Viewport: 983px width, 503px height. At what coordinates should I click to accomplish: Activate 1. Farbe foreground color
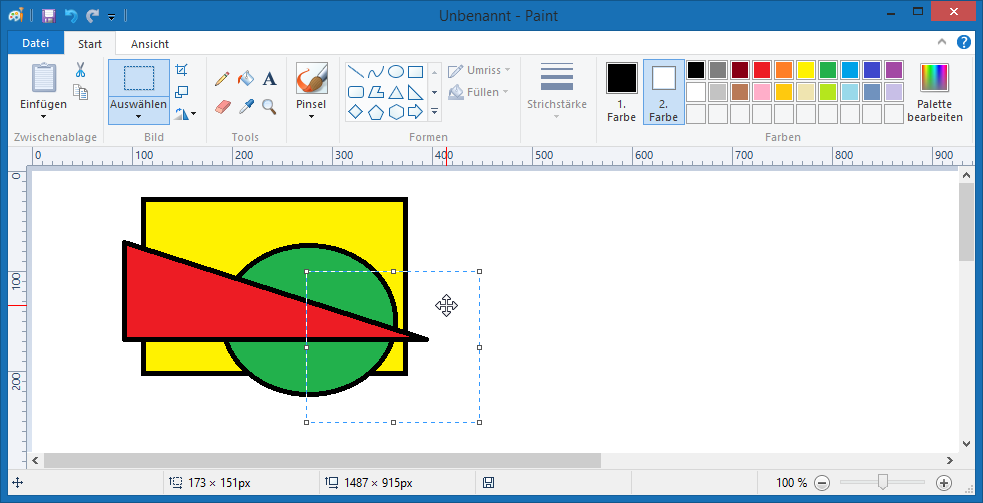pyautogui.click(x=621, y=91)
